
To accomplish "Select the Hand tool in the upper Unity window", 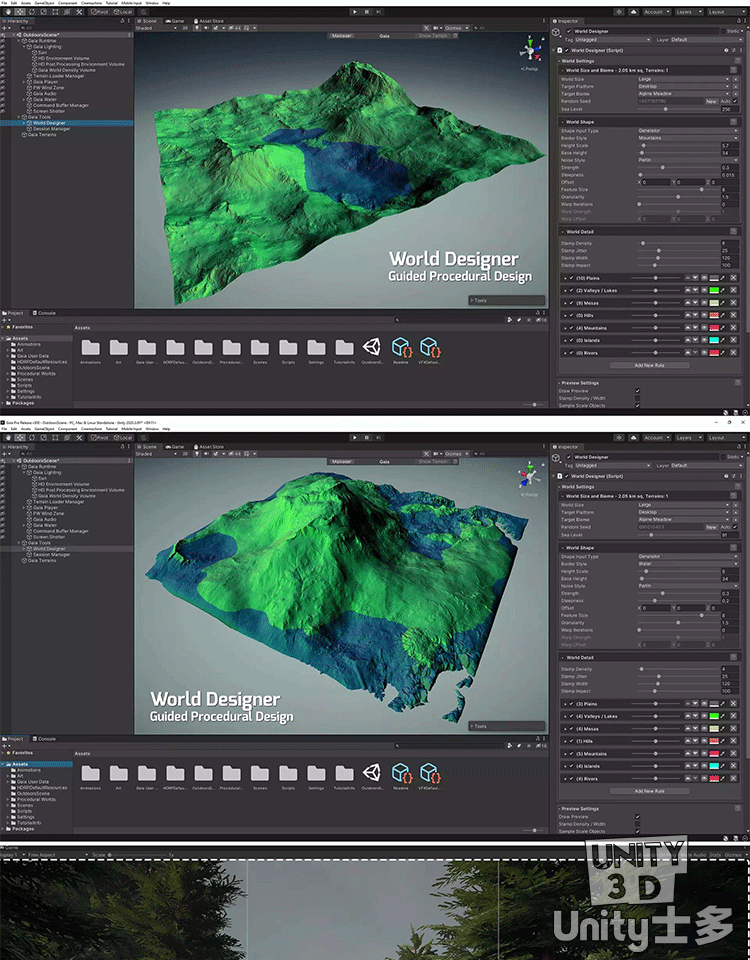I will pyautogui.click(x=8, y=12).
